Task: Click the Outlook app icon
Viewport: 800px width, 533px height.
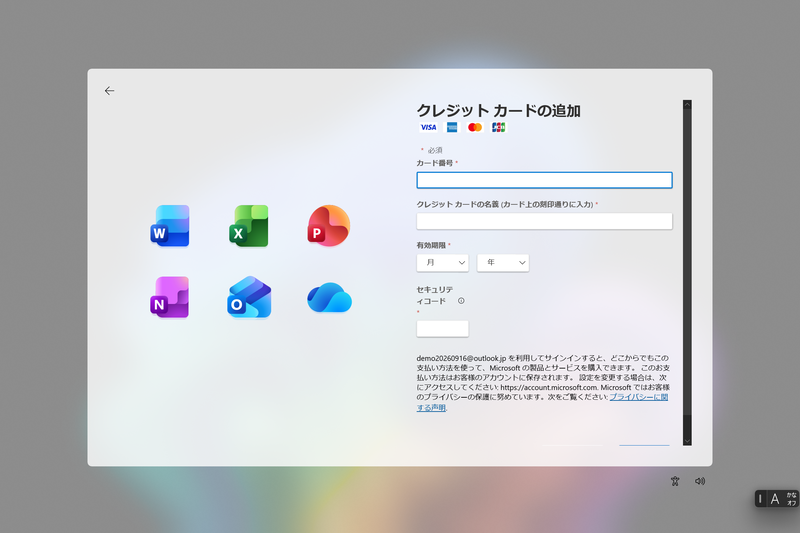Action: [249, 297]
